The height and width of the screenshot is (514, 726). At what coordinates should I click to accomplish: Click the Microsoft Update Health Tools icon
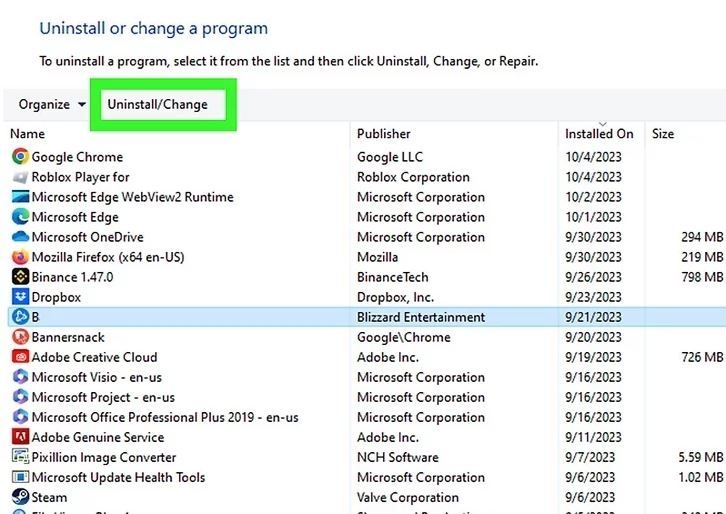point(20,477)
